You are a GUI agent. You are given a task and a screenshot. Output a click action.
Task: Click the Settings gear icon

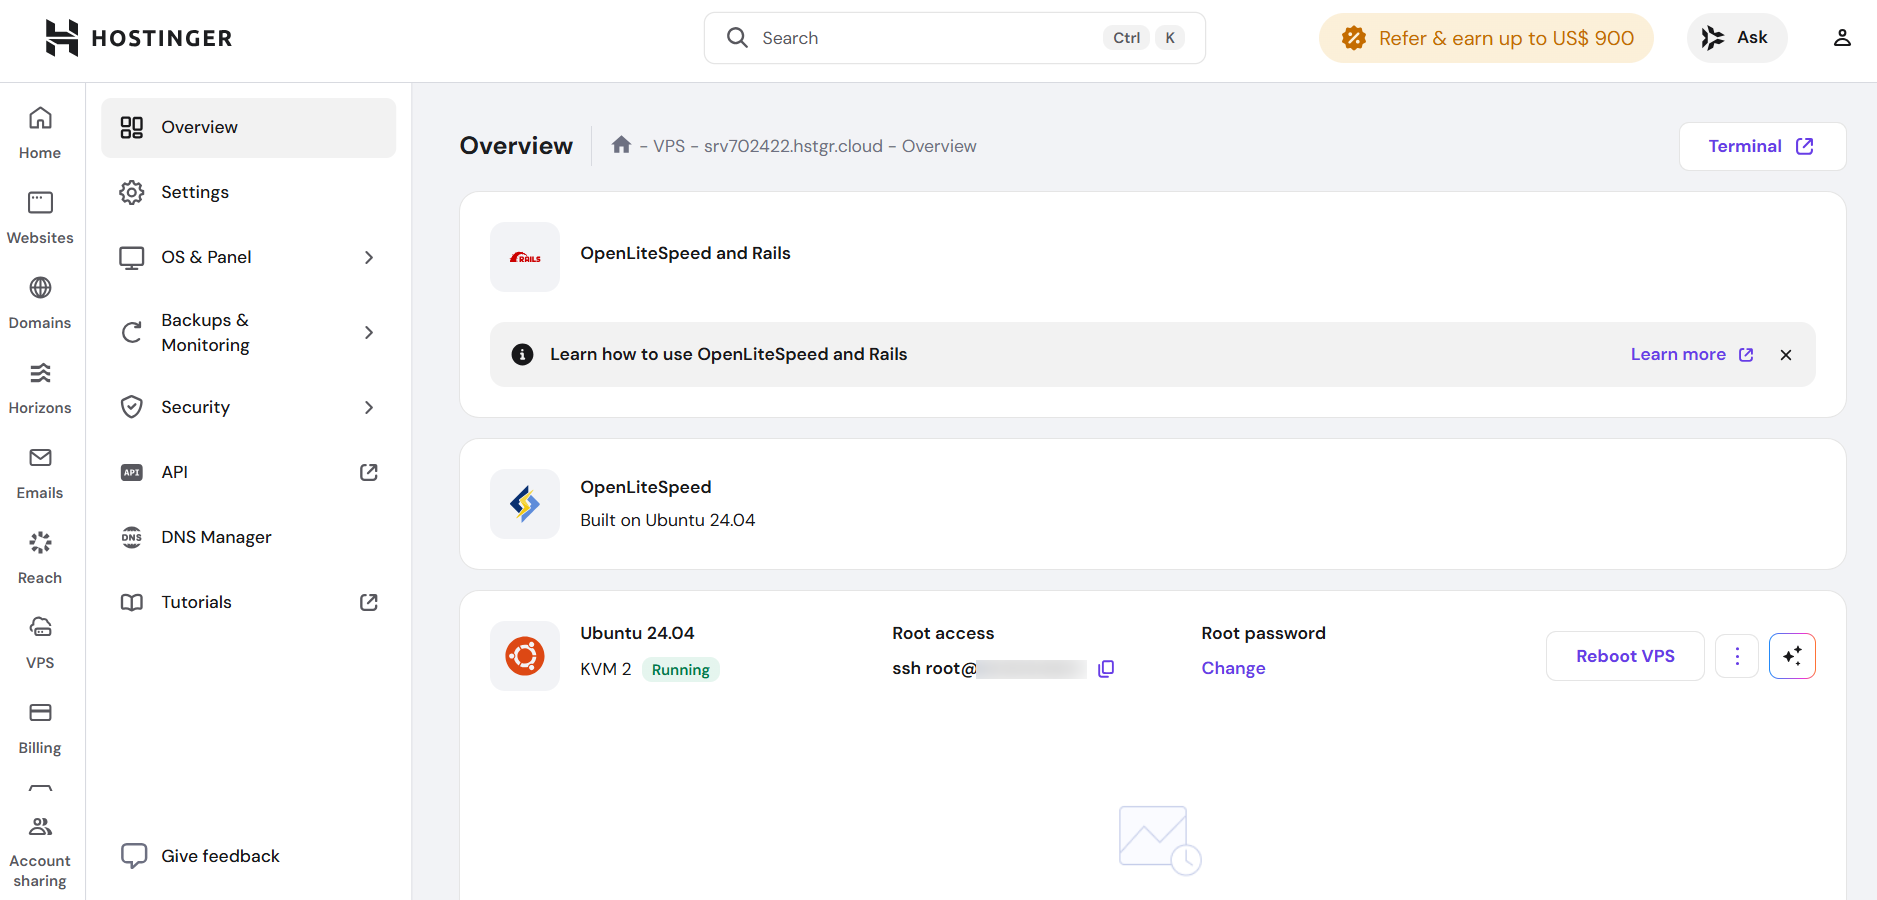pos(132,192)
